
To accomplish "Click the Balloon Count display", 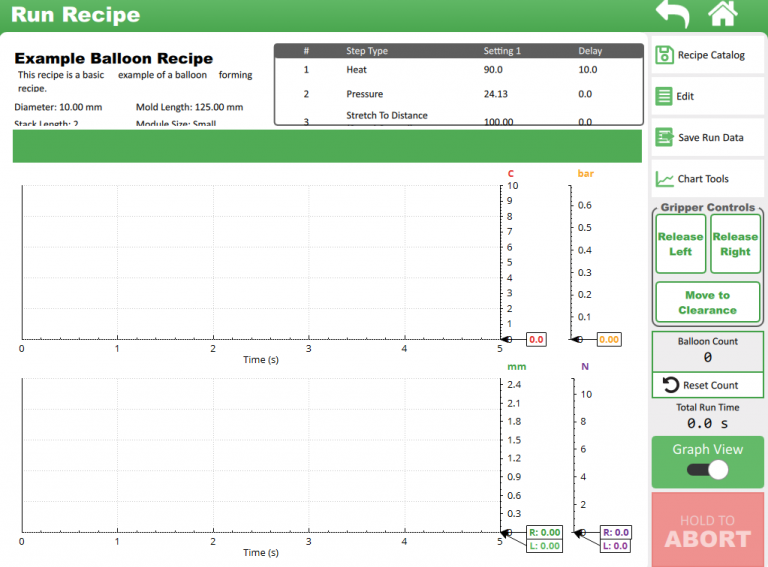I will click(x=707, y=350).
